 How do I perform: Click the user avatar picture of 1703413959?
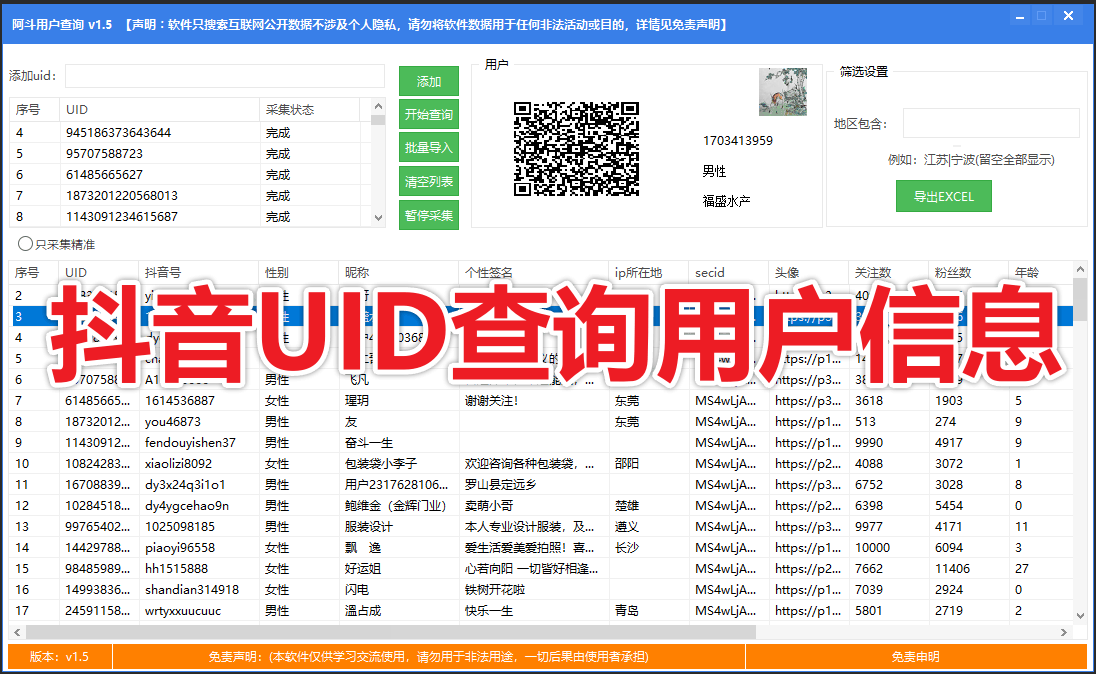pos(783,90)
